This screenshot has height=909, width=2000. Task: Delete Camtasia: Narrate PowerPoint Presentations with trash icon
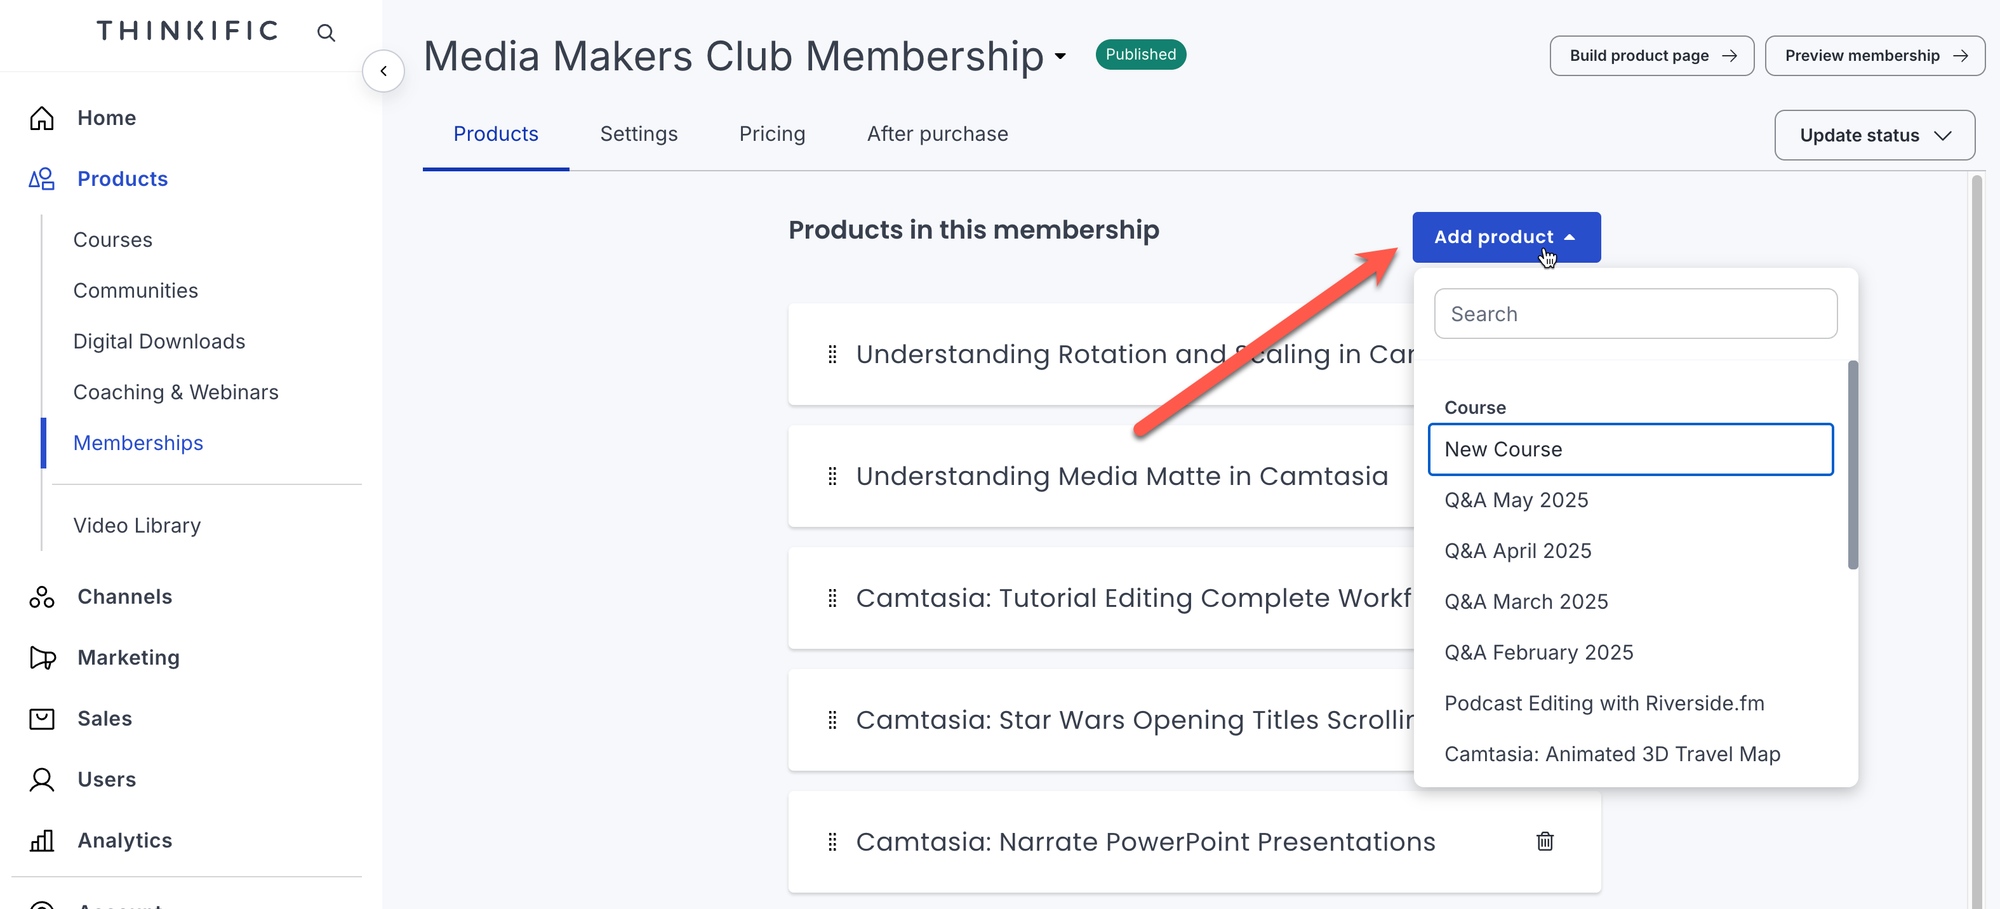(1545, 841)
